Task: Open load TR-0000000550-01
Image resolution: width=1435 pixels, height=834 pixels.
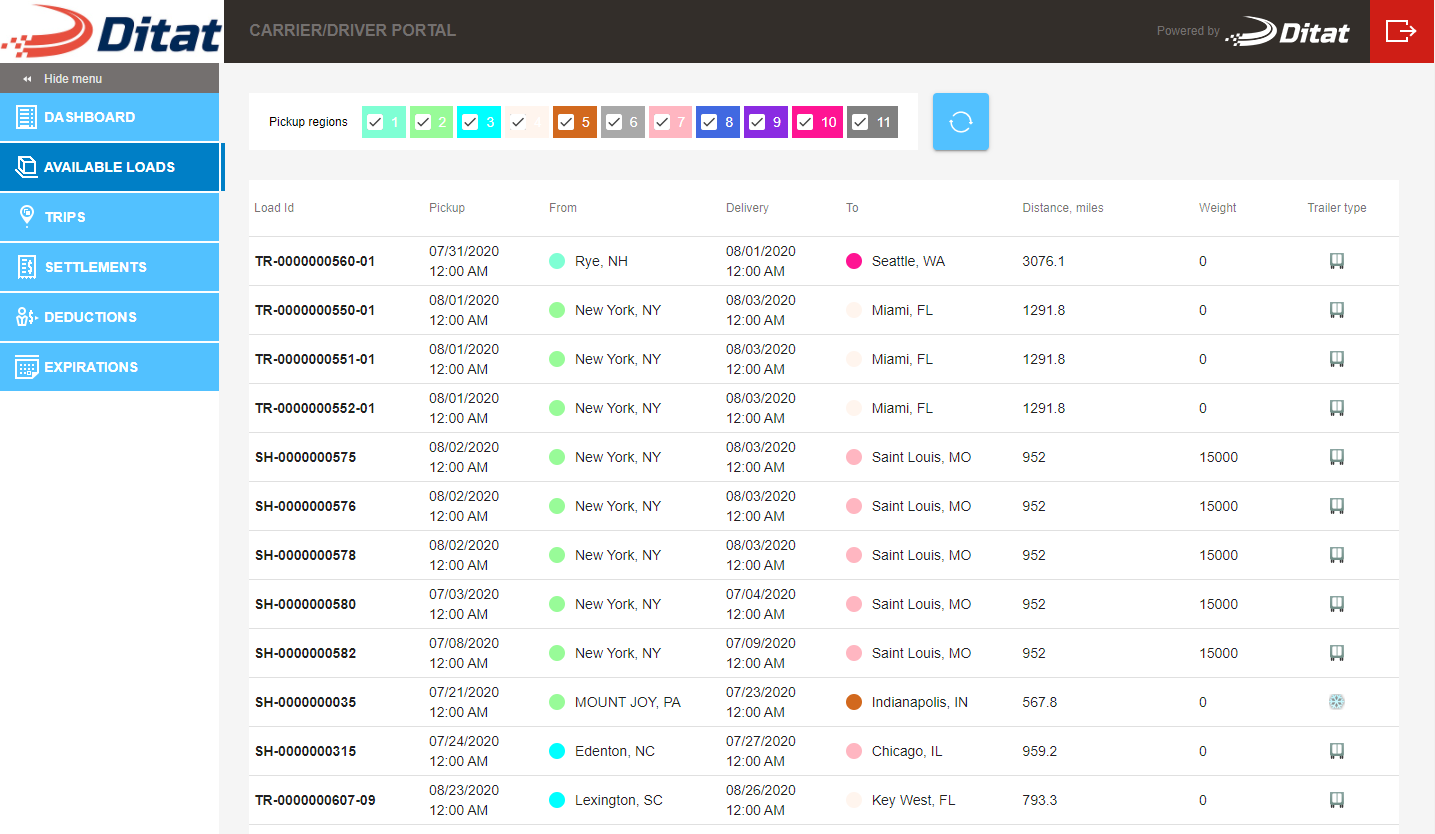Action: tap(315, 310)
